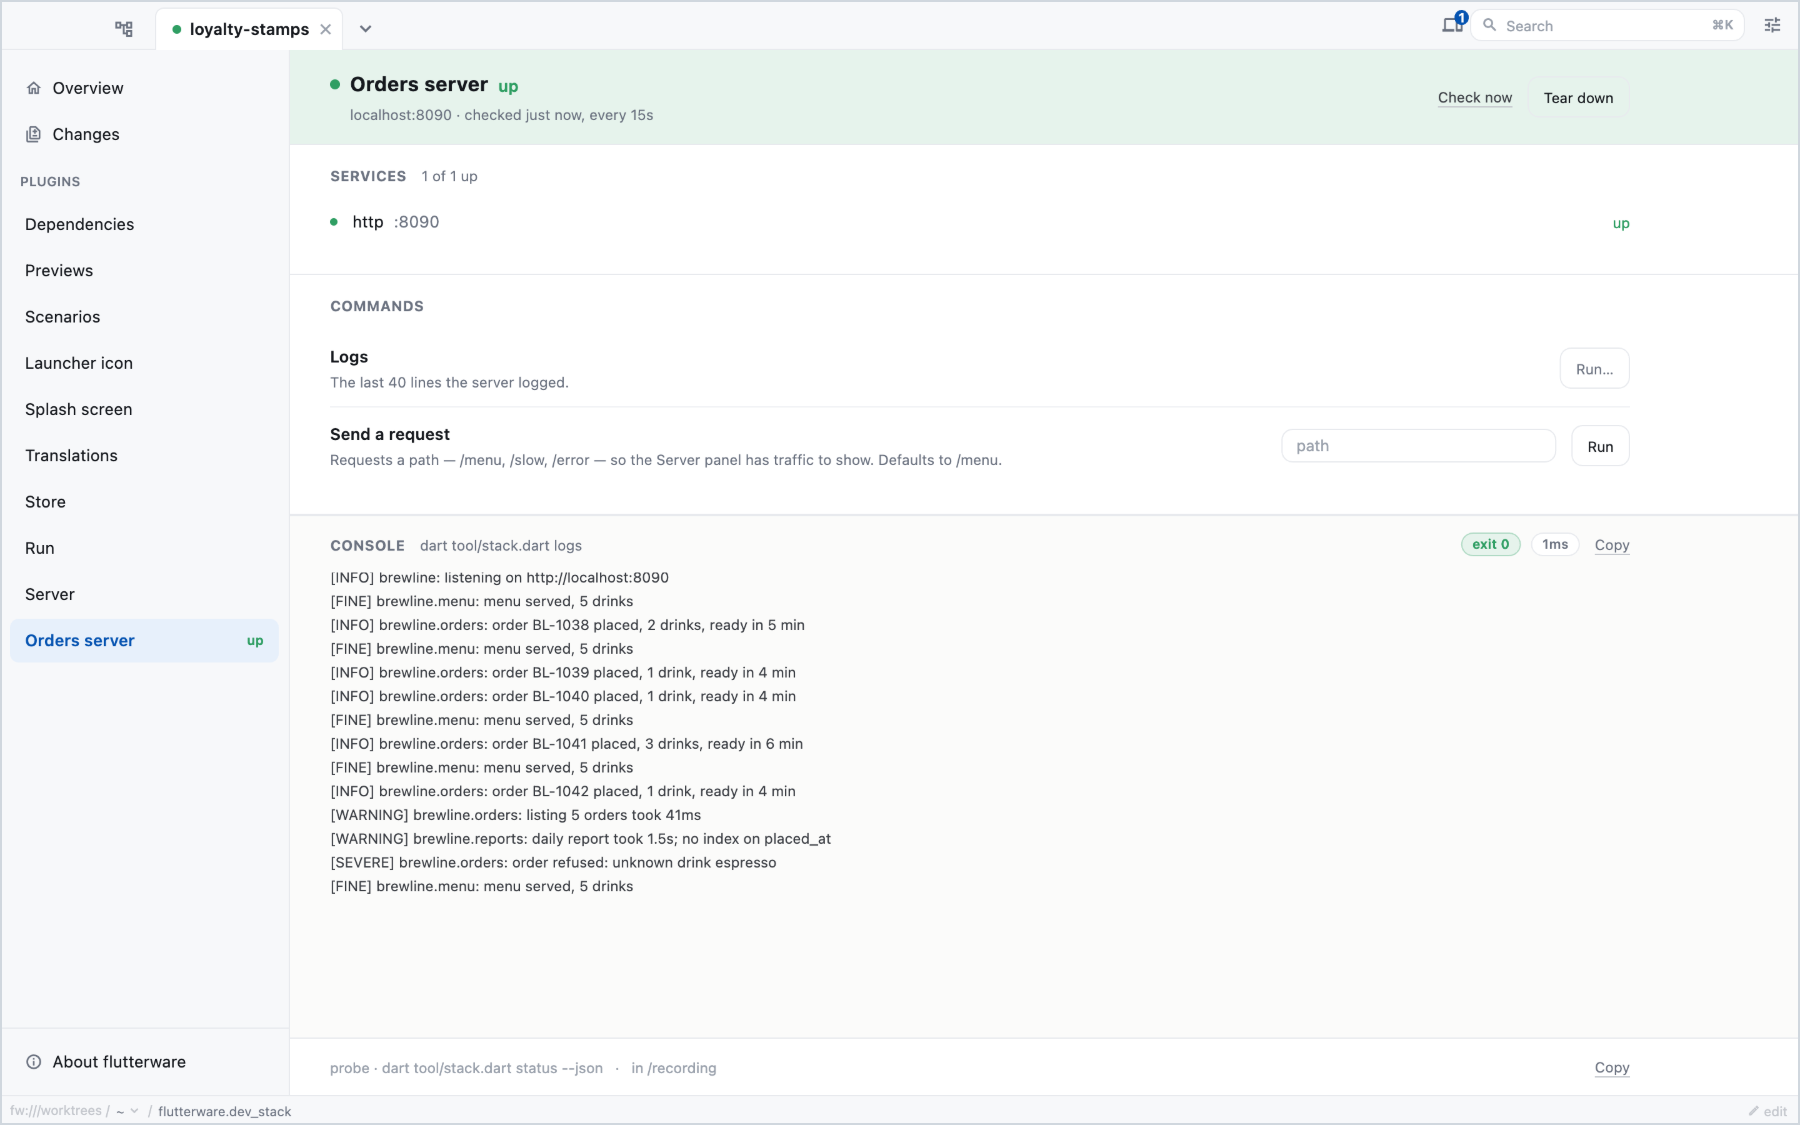This screenshot has width=1800, height=1125.
Task: Click log line for order BL-1038
Action: (567, 625)
